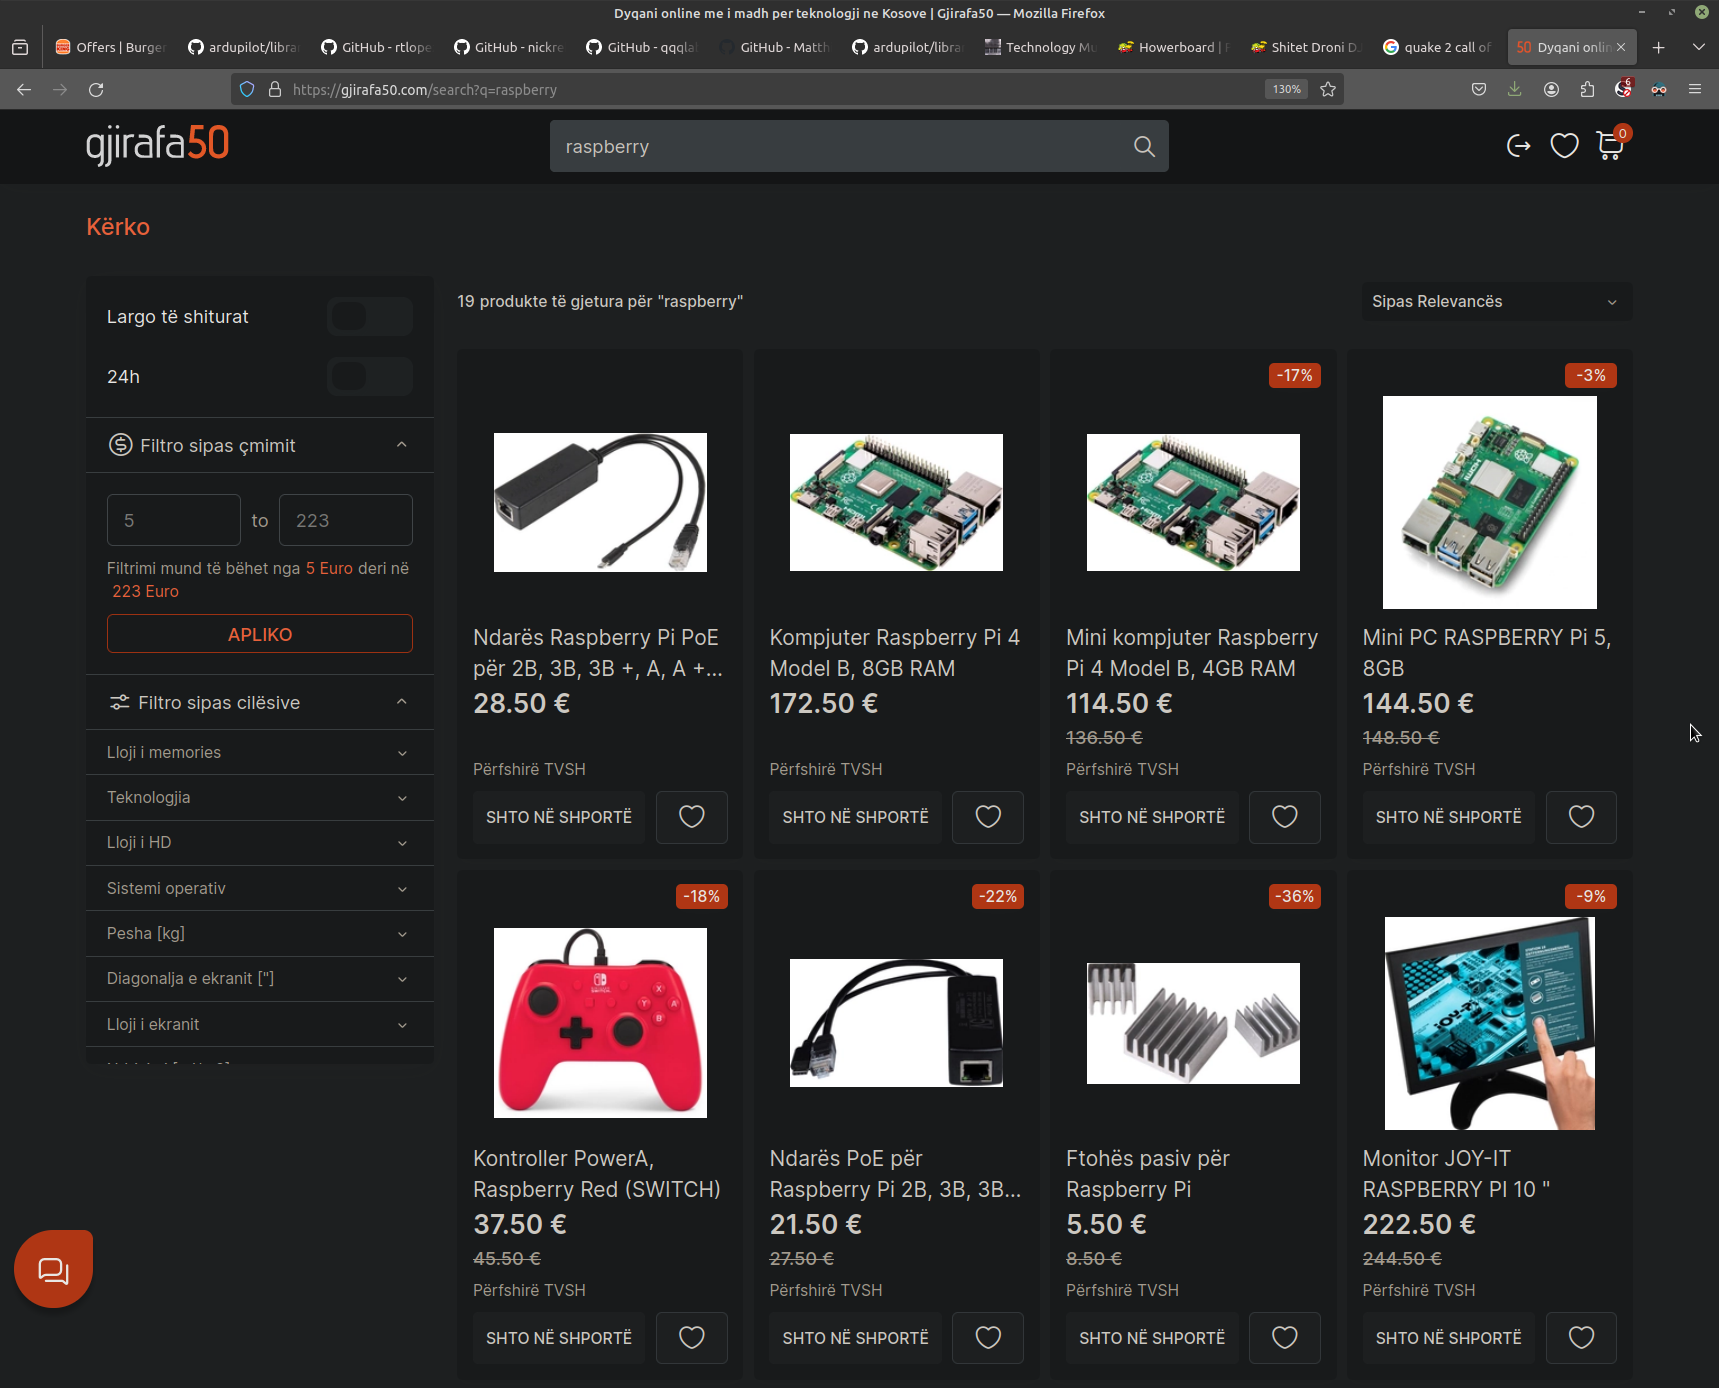Add Monitor JOY-IT to wishlist
This screenshot has width=1719, height=1388.
(1581, 1338)
